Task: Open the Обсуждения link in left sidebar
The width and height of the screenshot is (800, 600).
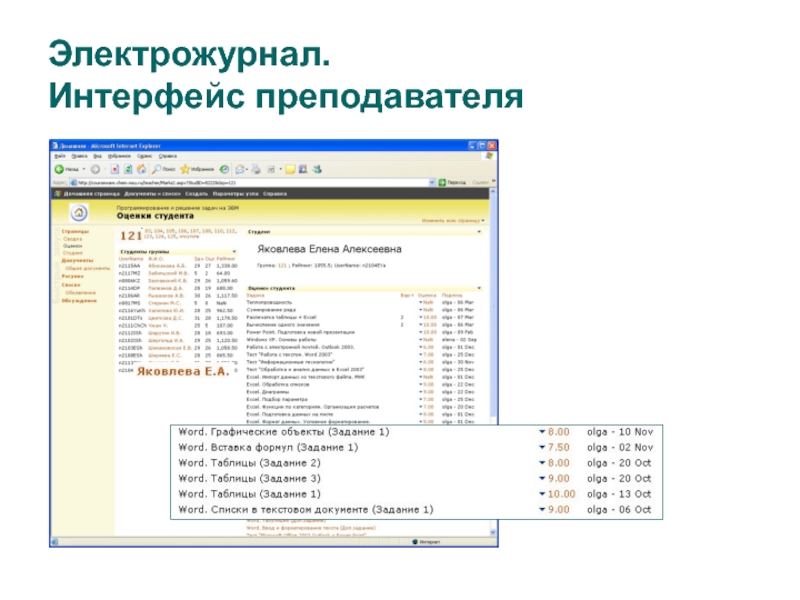Action: click(x=78, y=300)
